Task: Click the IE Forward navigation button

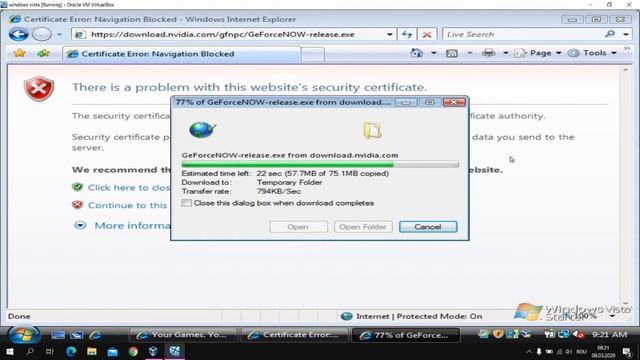Action: (41, 34)
